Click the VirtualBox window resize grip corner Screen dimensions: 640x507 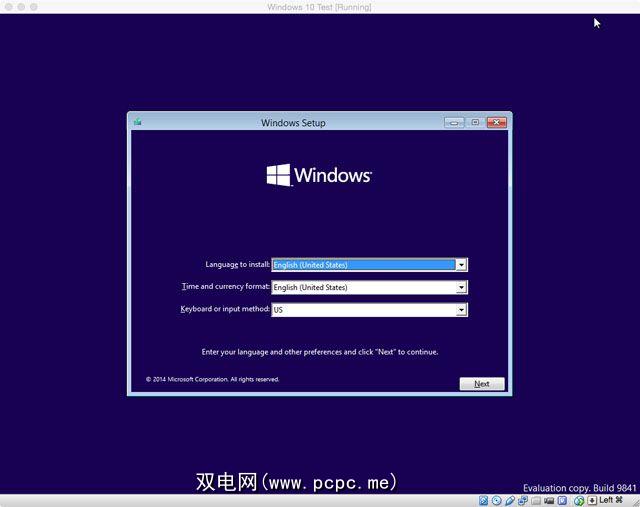click(635, 502)
